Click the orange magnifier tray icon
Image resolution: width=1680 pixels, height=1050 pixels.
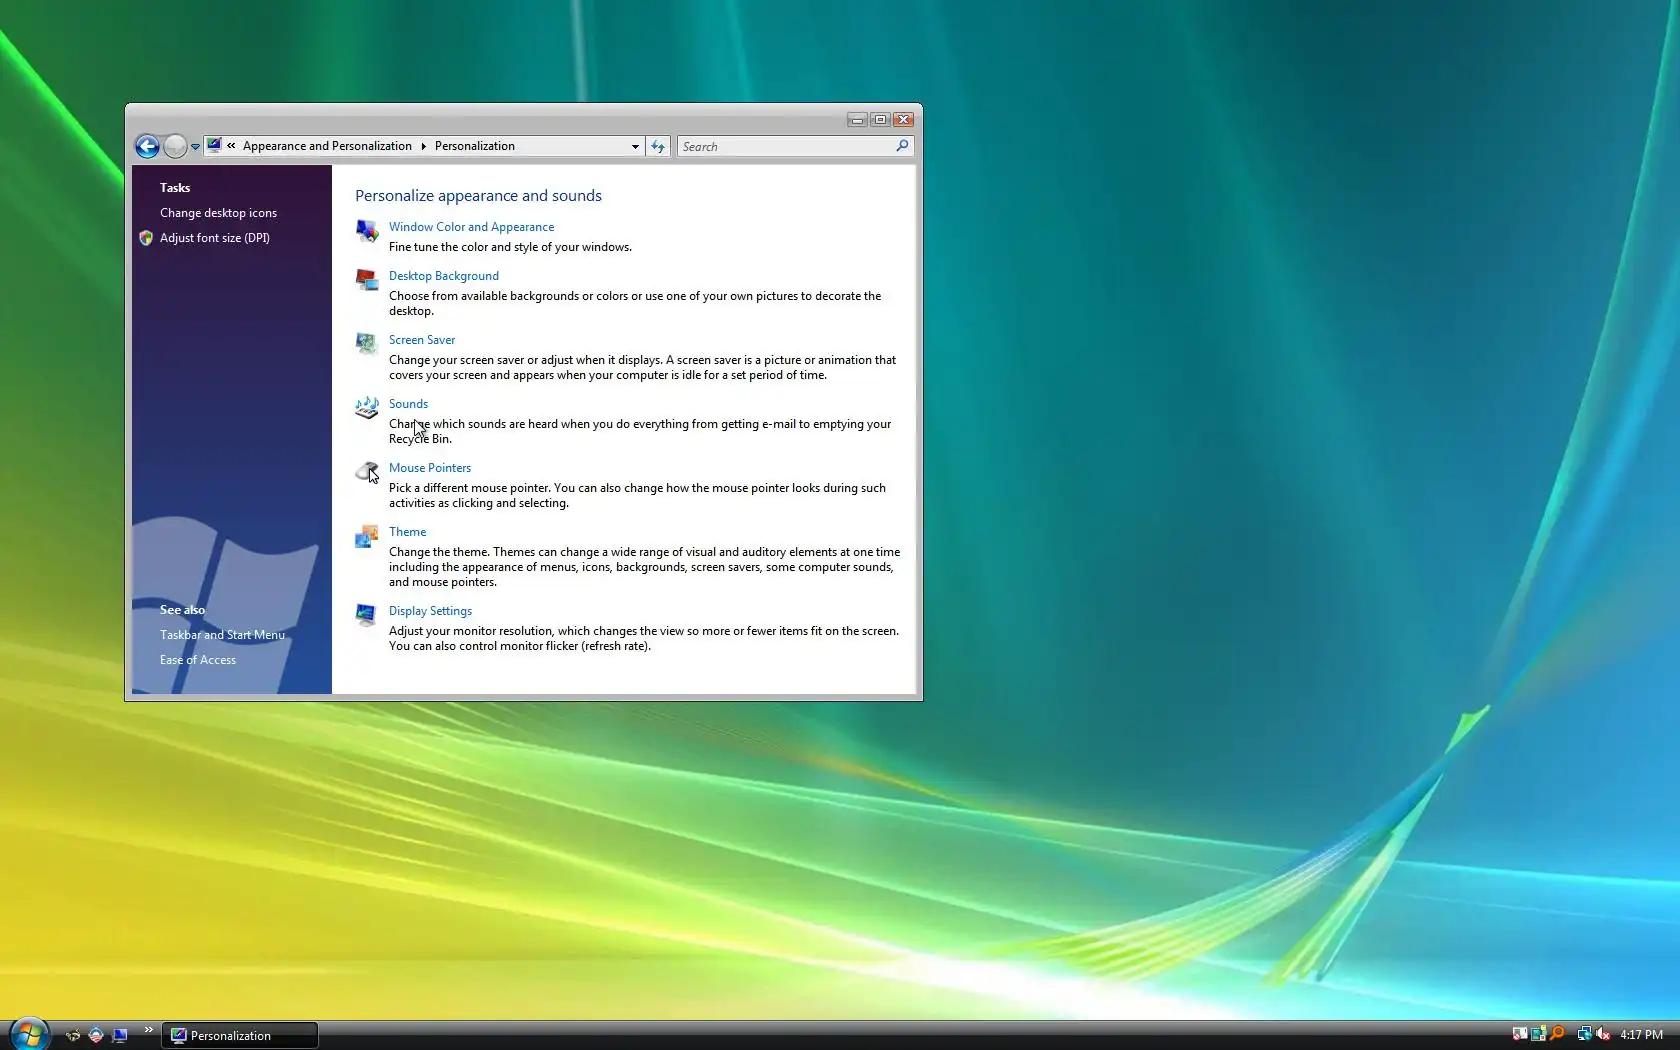click(x=1557, y=1034)
